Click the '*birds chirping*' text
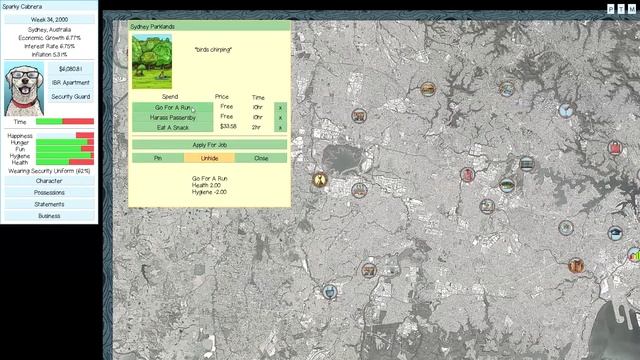The height and width of the screenshot is (360, 640). 213,49
